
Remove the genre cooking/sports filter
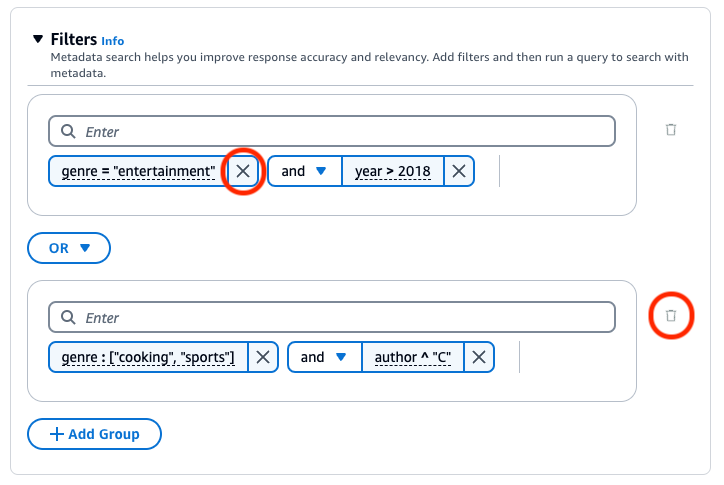coord(263,357)
